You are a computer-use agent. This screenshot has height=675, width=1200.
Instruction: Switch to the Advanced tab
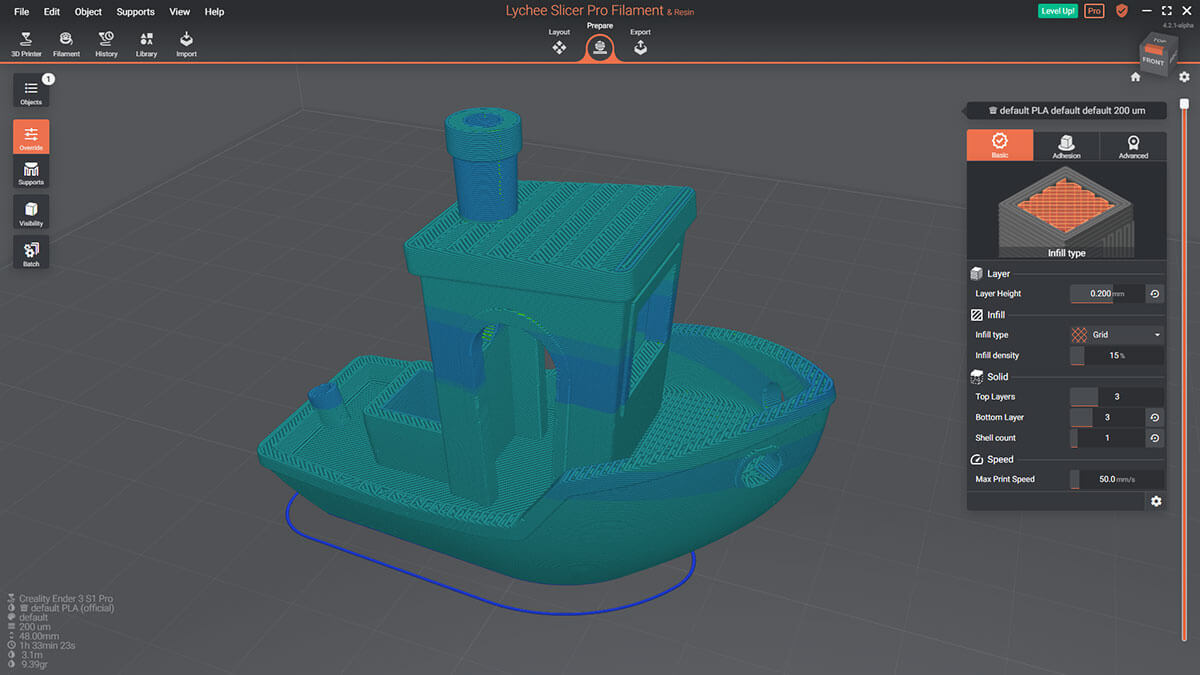(1133, 146)
